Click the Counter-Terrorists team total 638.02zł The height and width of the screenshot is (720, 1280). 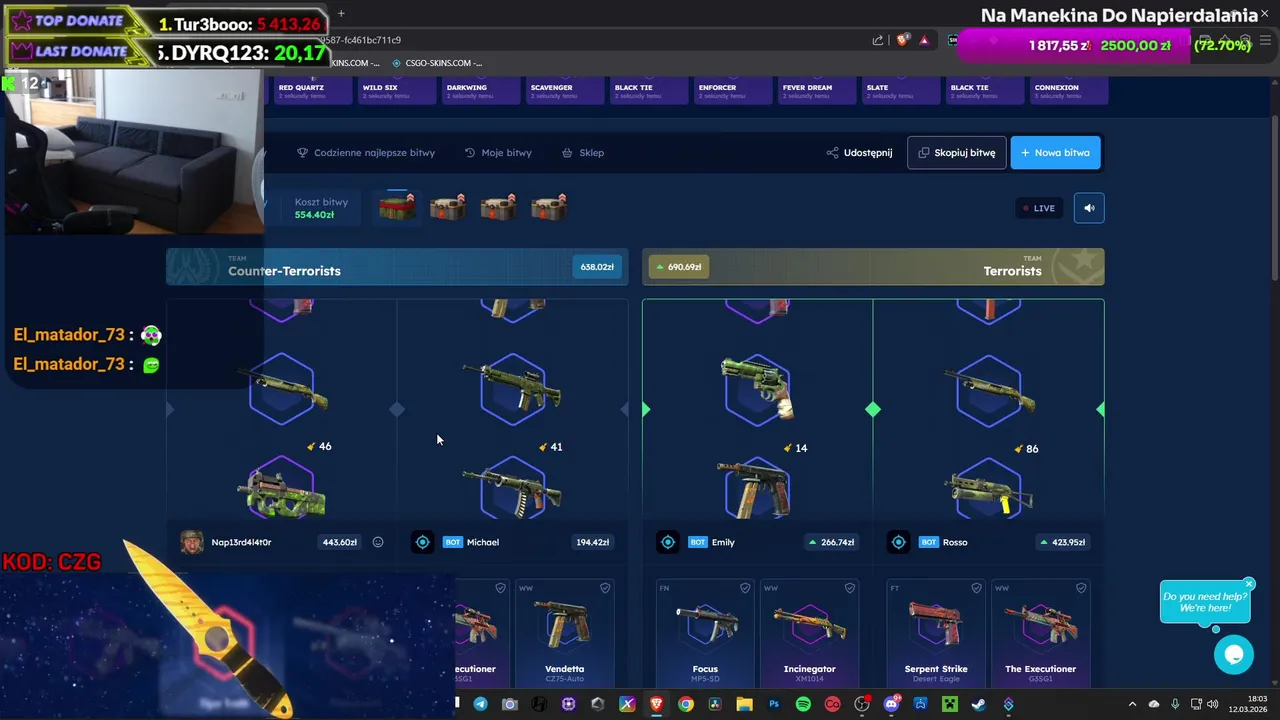597,267
